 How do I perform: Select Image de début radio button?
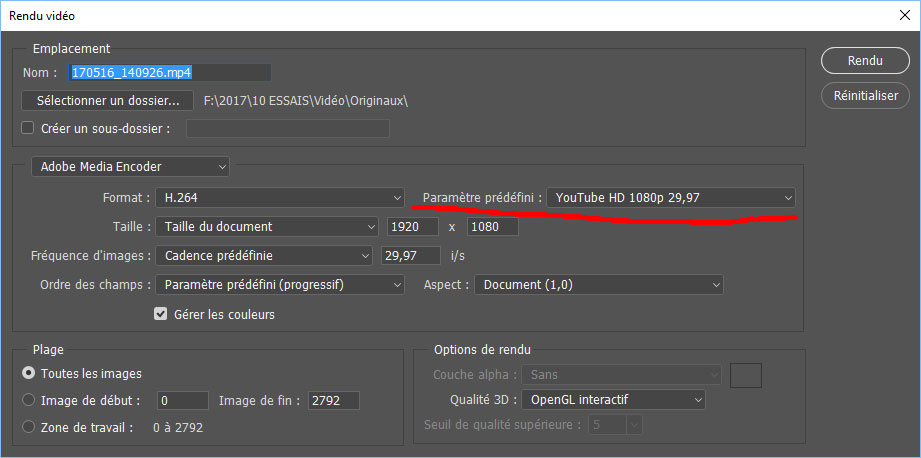28,401
